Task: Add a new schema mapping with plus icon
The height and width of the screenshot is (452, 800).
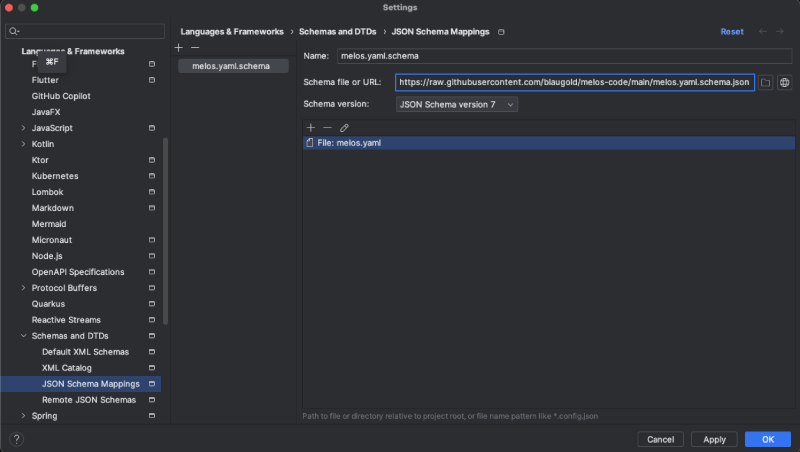Action: point(178,47)
